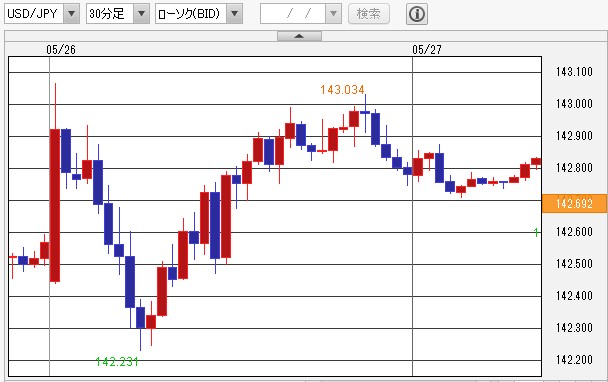Click the 142.800 price axis label
Image resolution: width=608 pixels, height=382 pixels.
574,168
